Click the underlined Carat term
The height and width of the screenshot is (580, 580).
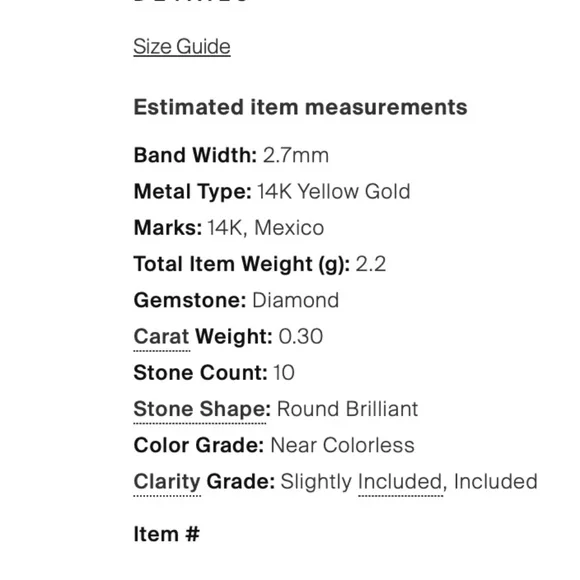click(x=162, y=336)
